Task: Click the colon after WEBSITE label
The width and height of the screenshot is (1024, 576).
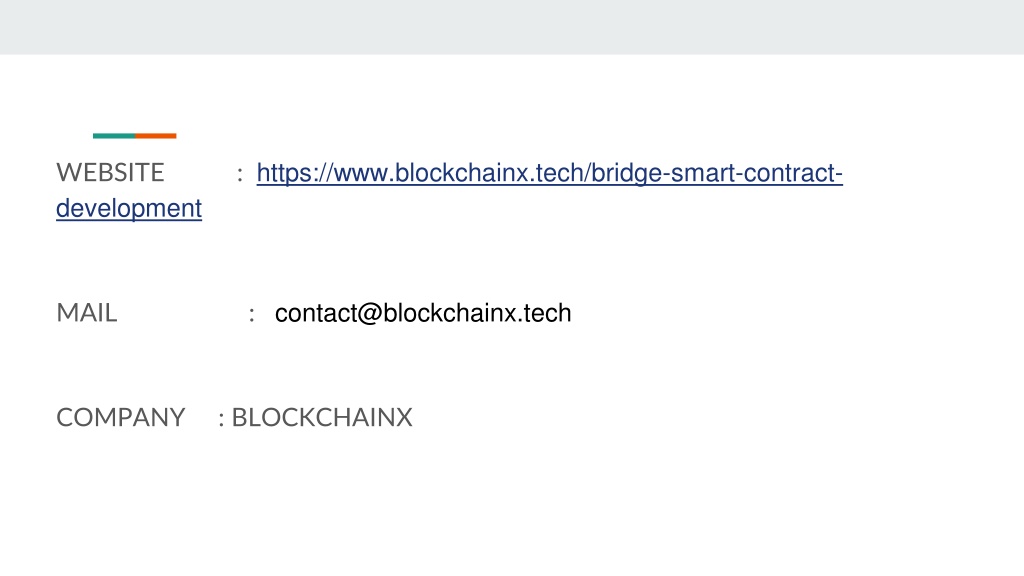Action: (x=240, y=175)
